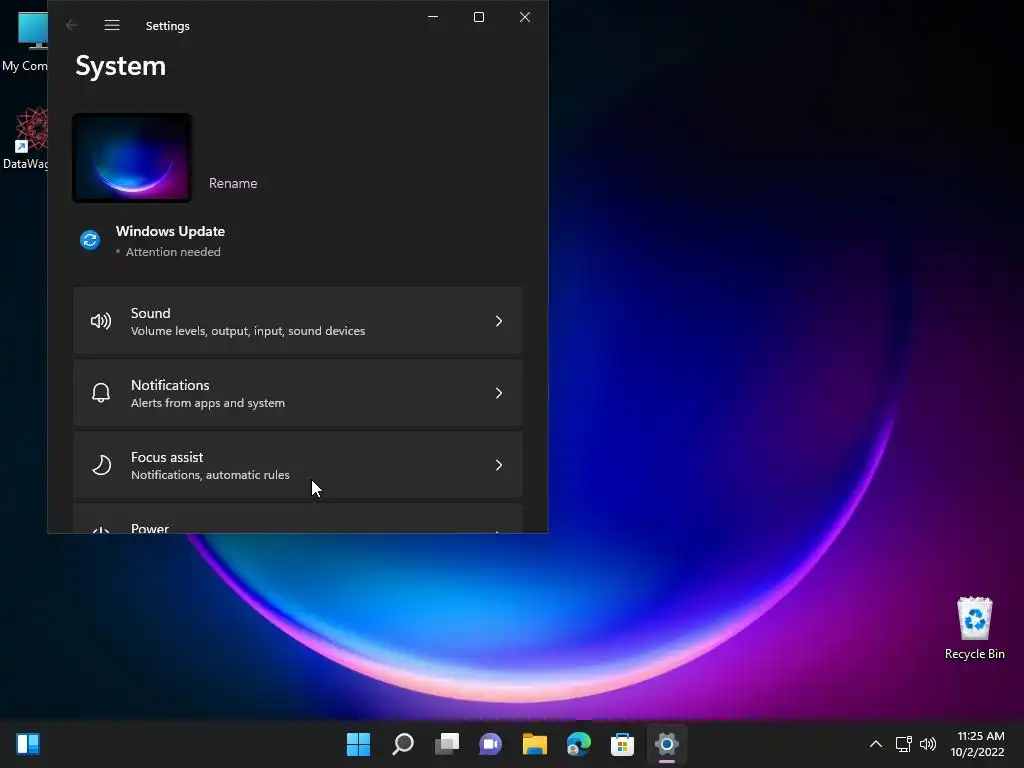
Task: Click the volume icon in system tray
Action: click(x=928, y=744)
